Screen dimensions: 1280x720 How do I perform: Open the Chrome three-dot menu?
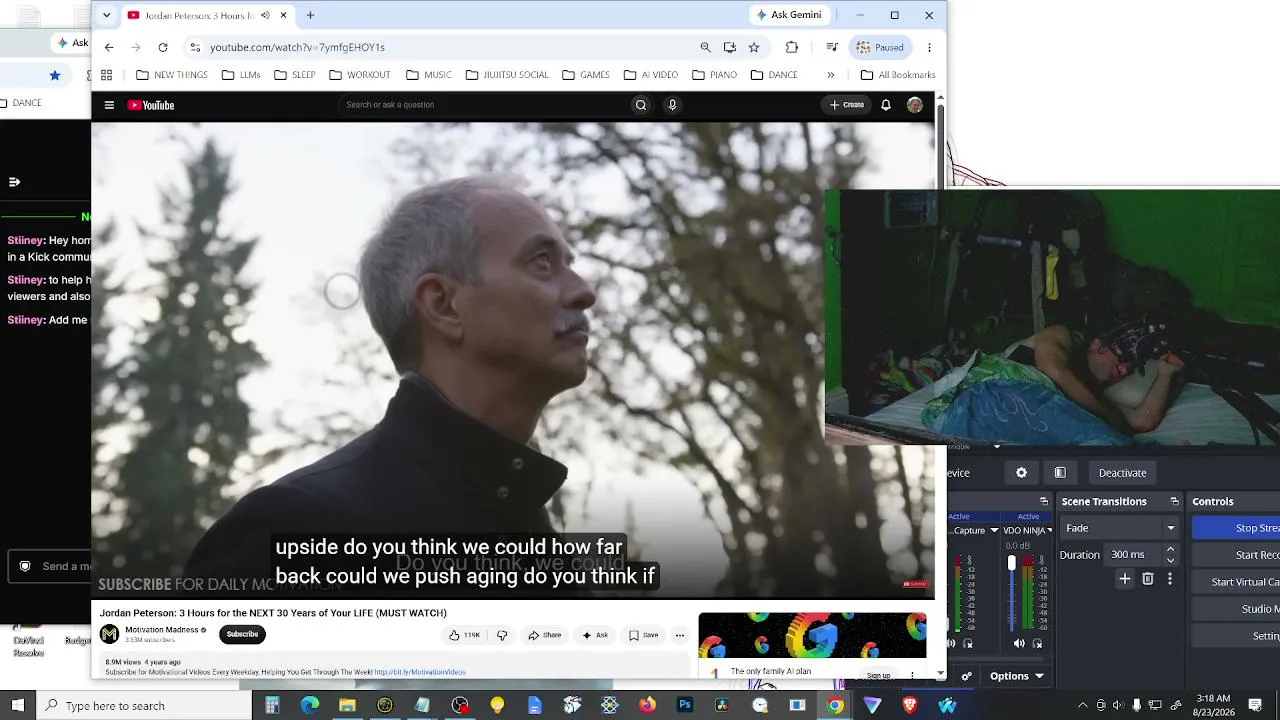coord(929,47)
